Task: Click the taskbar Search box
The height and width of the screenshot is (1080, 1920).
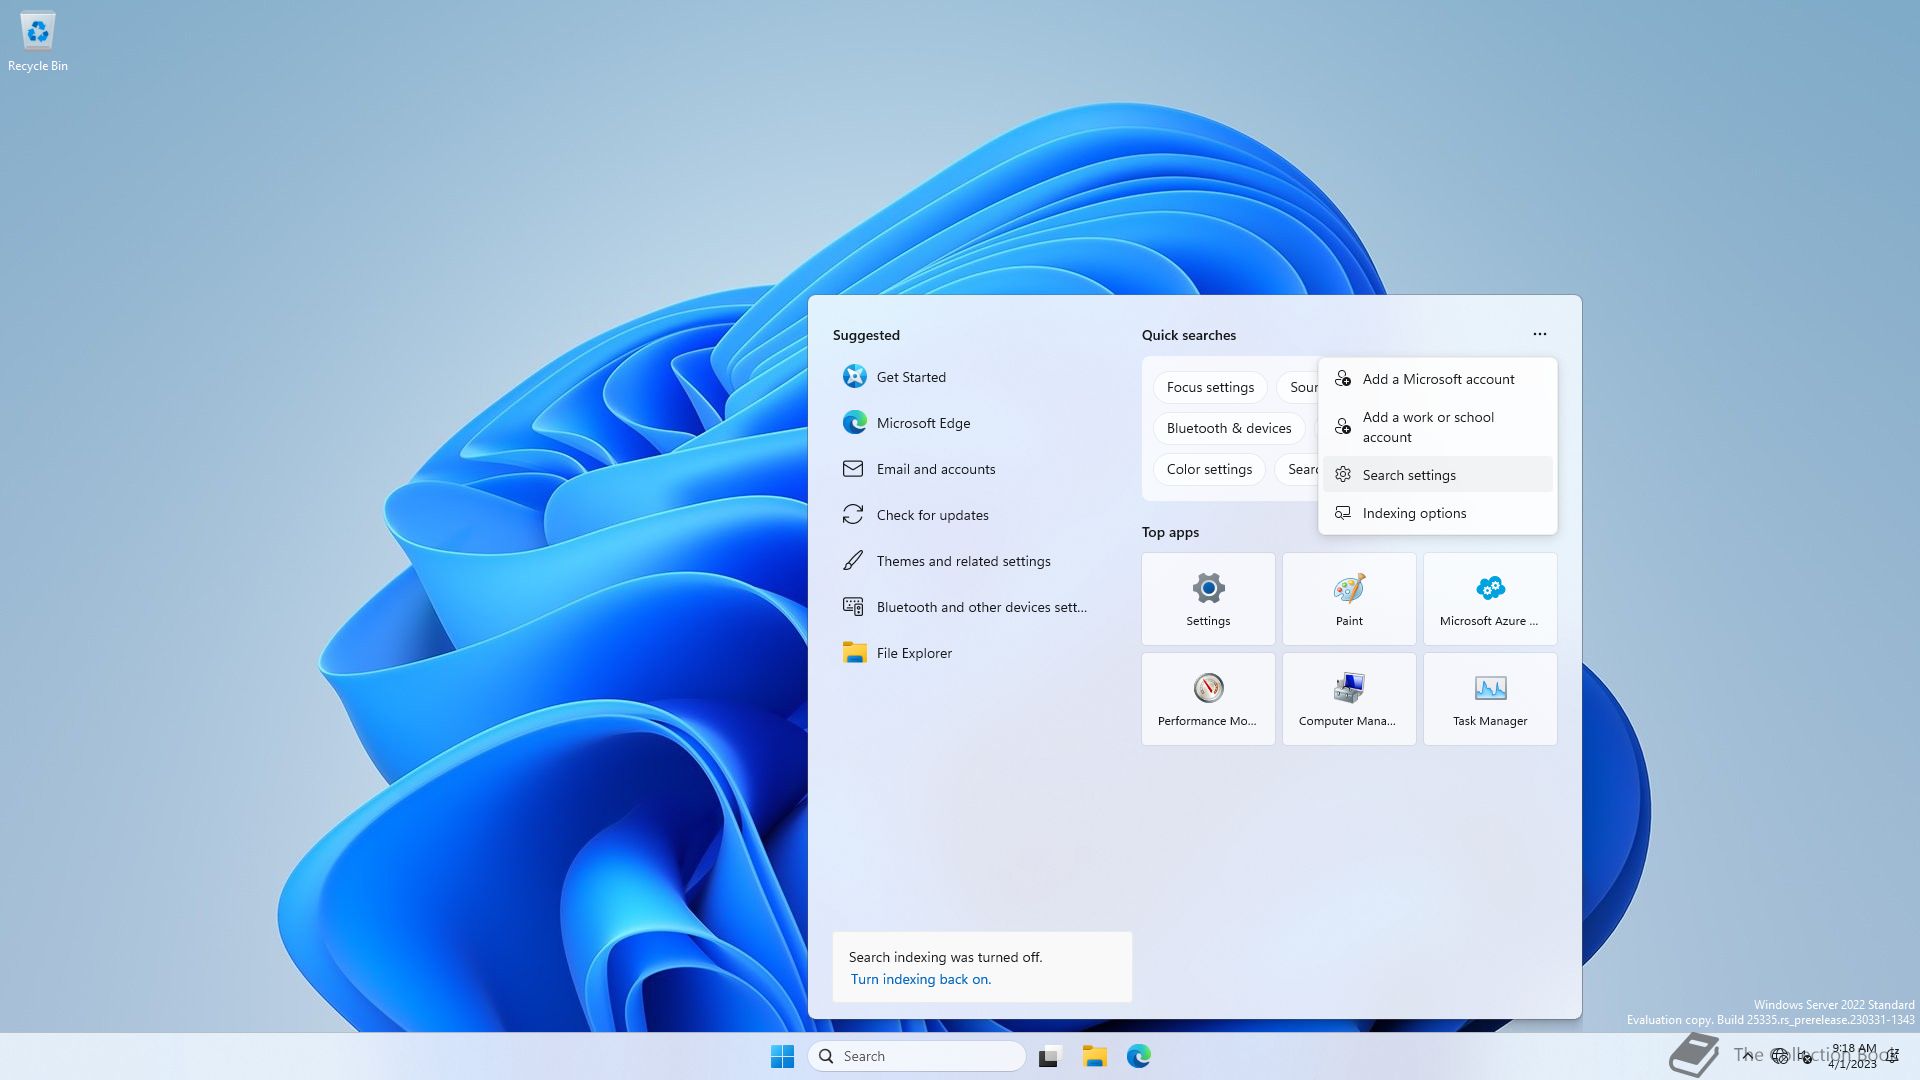Action: pos(917,1056)
